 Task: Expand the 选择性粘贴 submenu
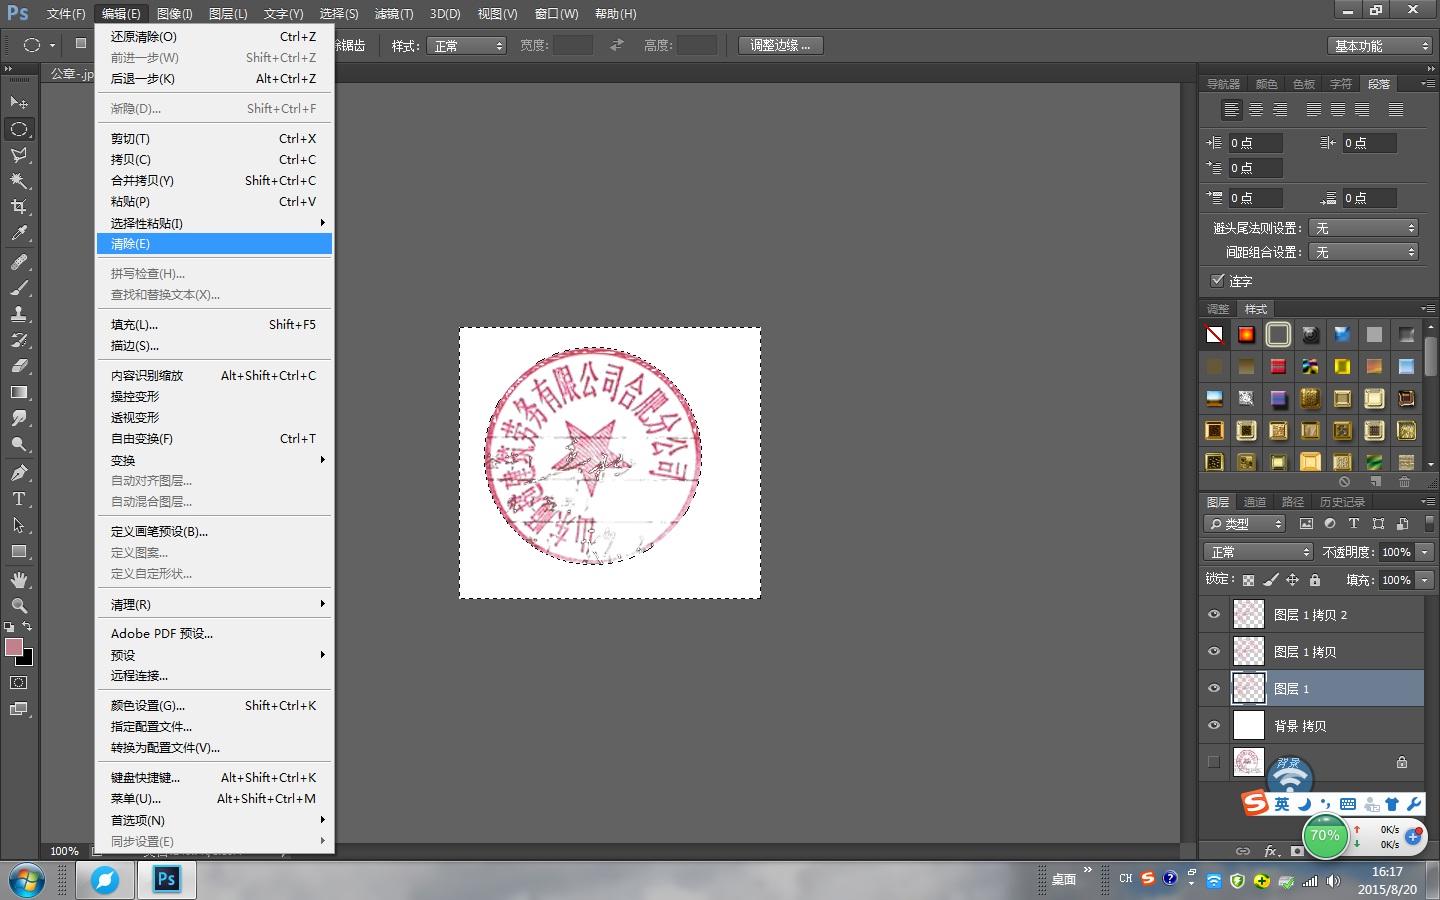tap(214, 223)
